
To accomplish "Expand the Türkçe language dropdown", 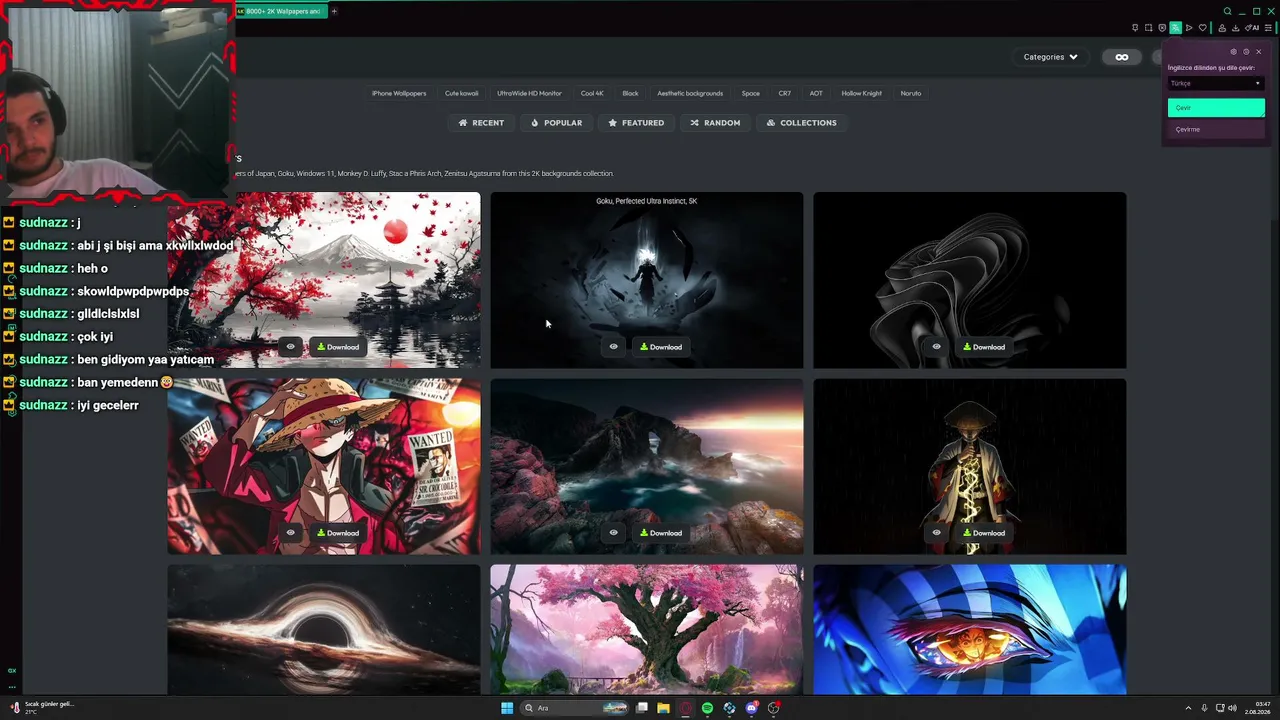I will (1216, 83).
